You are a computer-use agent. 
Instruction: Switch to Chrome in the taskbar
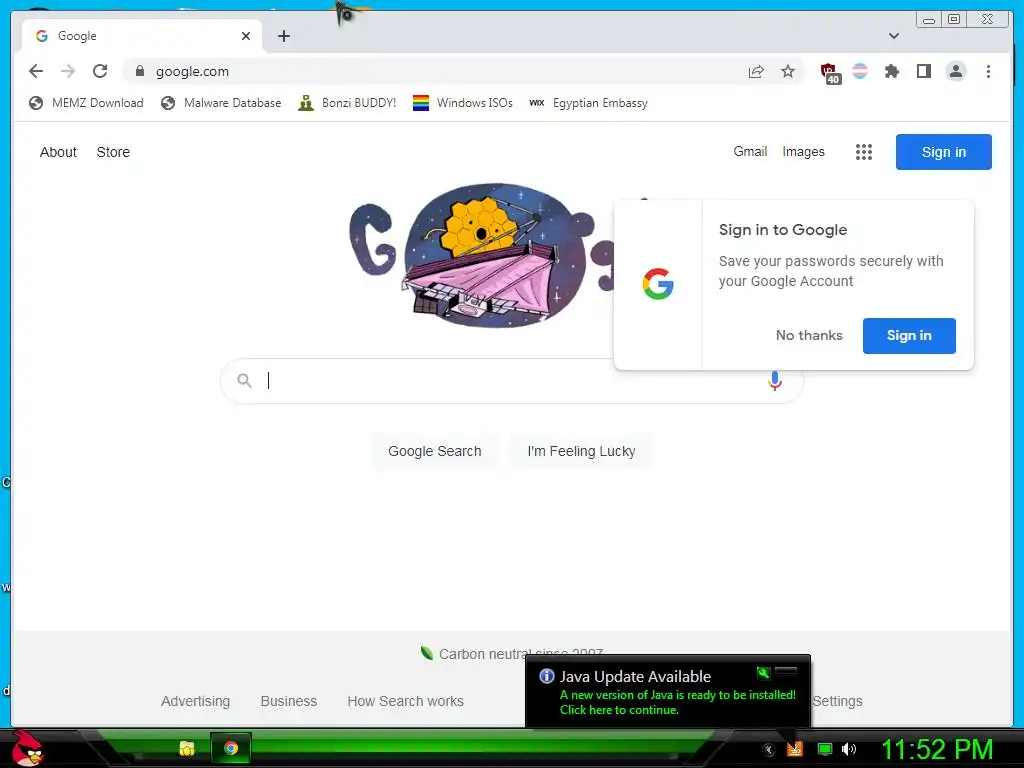[231, 748]
